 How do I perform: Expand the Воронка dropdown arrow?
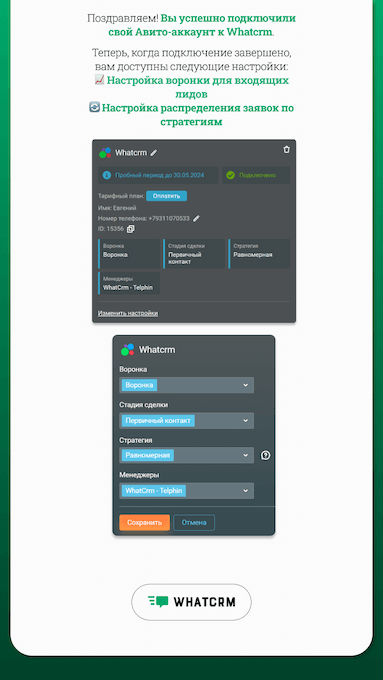246,385
